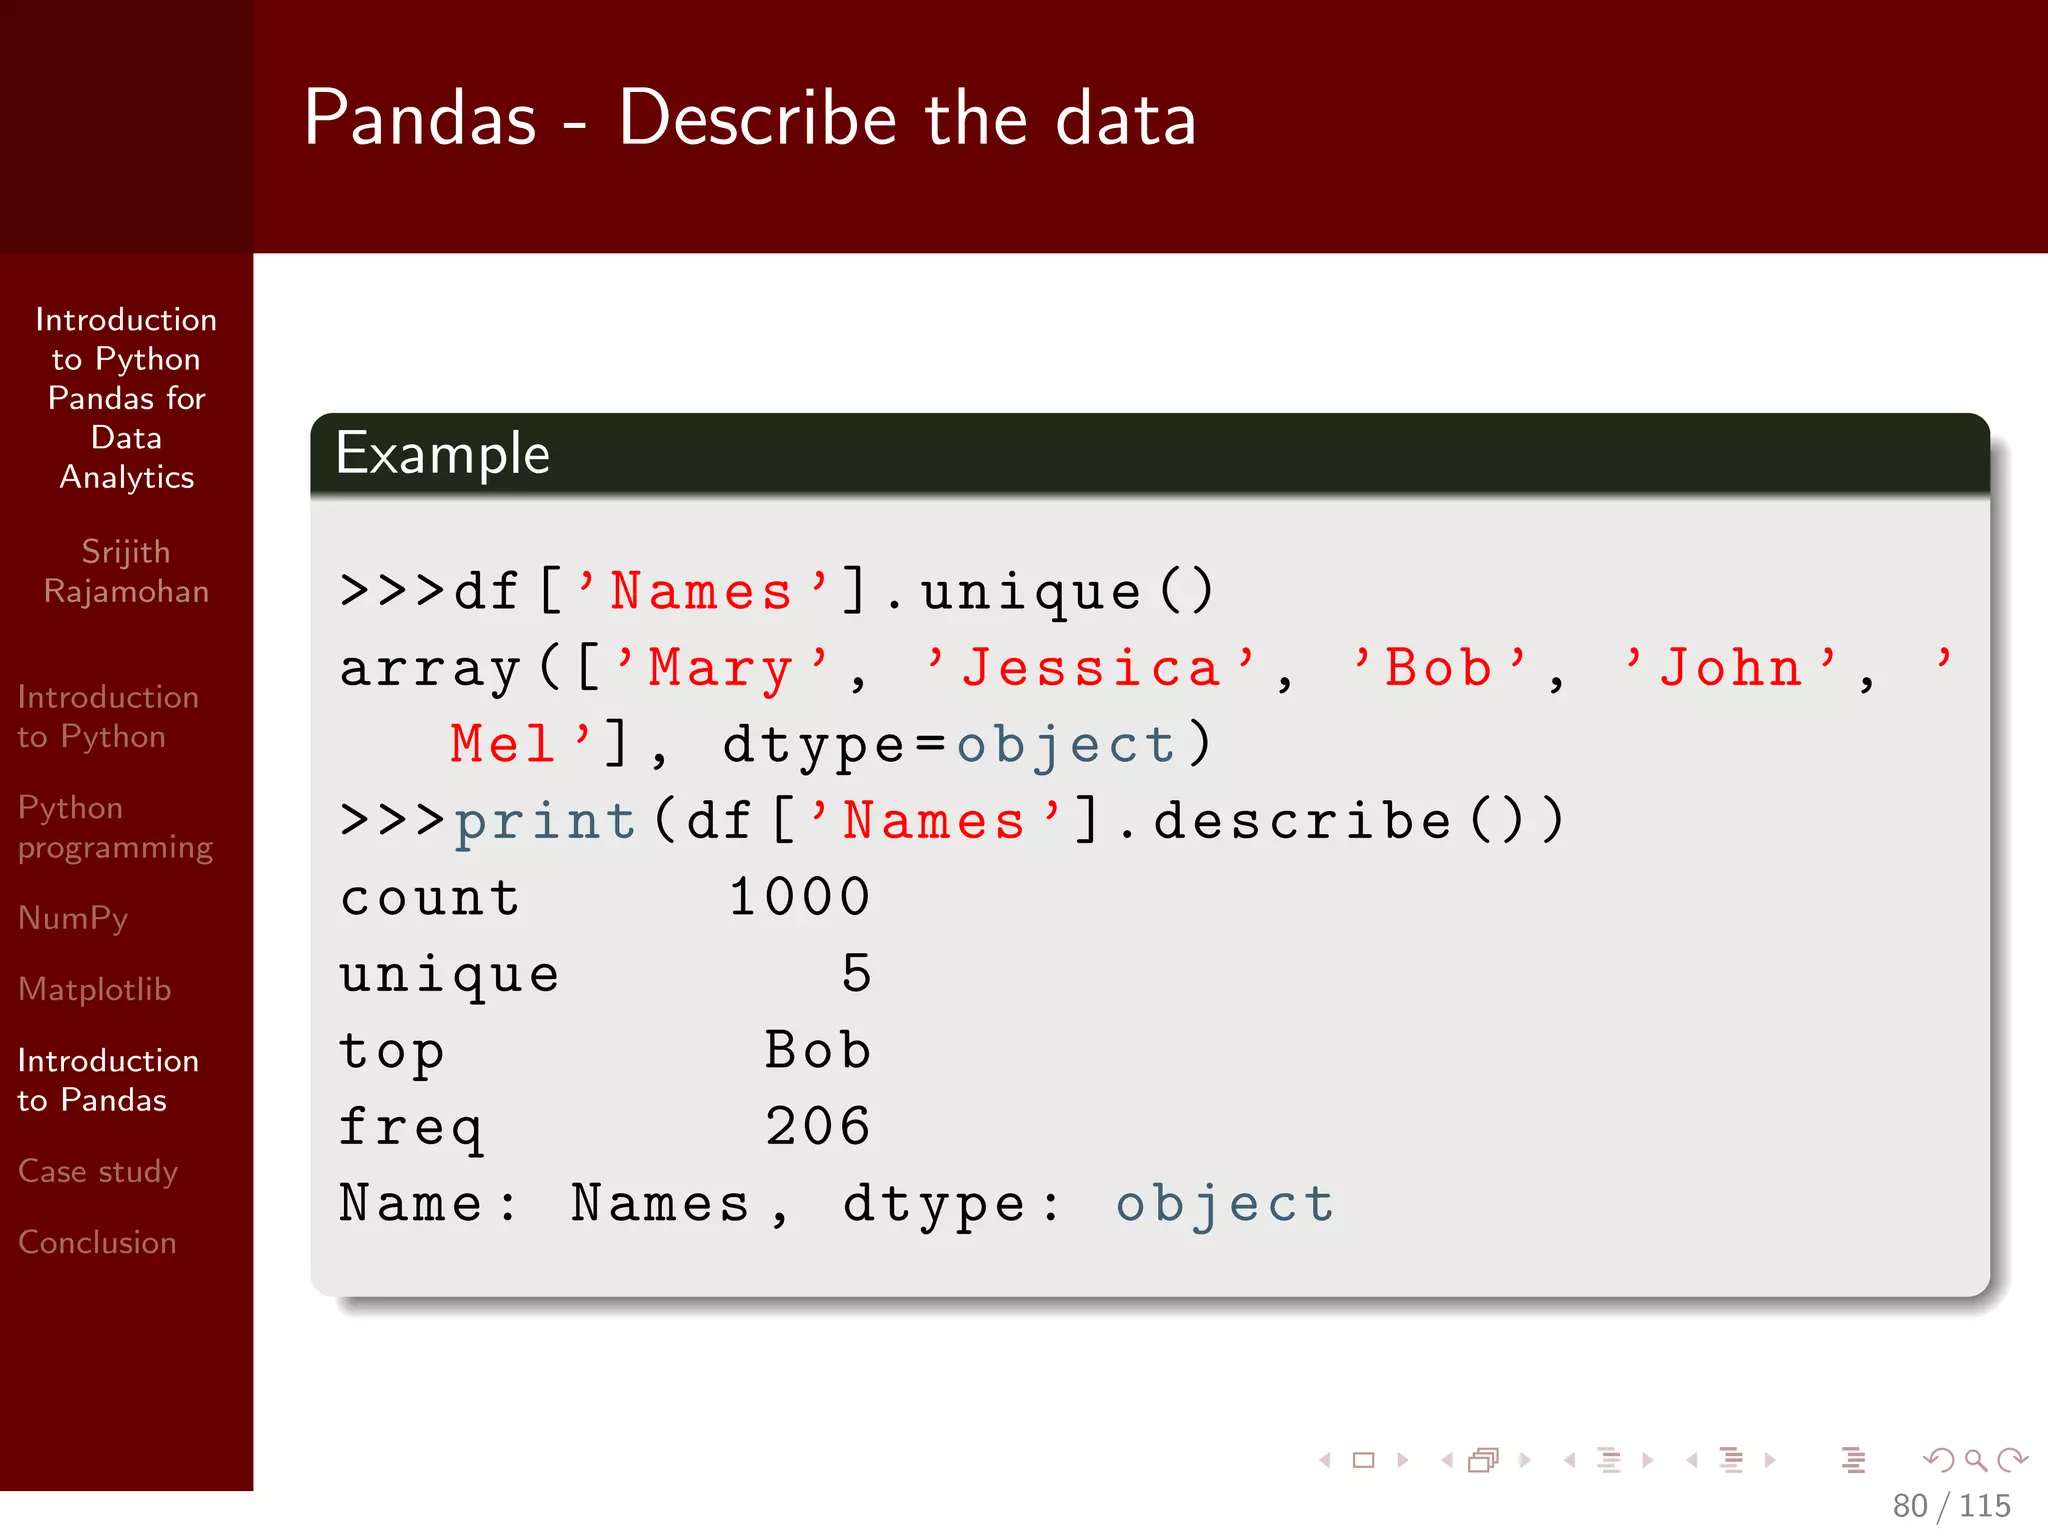Jump to Introduction to Pandas section
Image resolution: width=2048 pixels, height=1536 pixels.
tap(108, 1080)
